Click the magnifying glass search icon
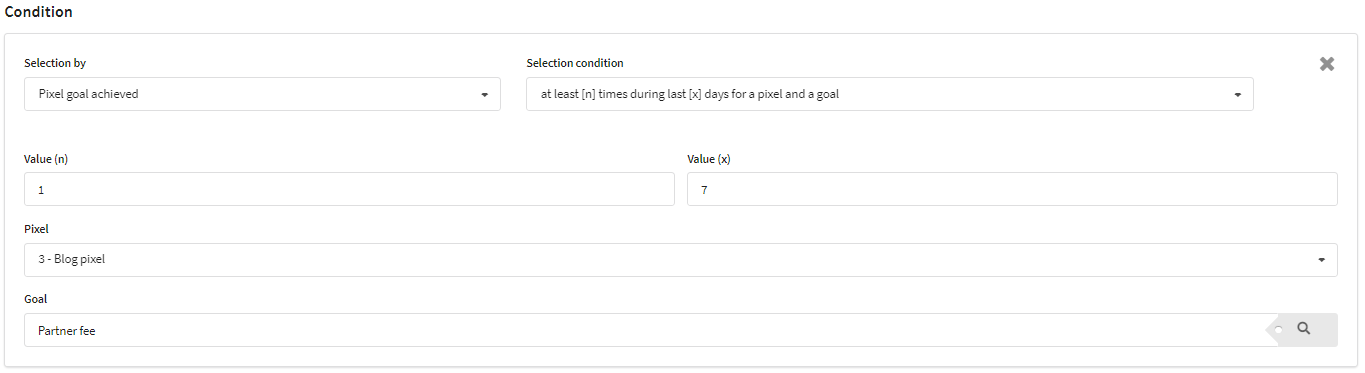 (1303, 328)
